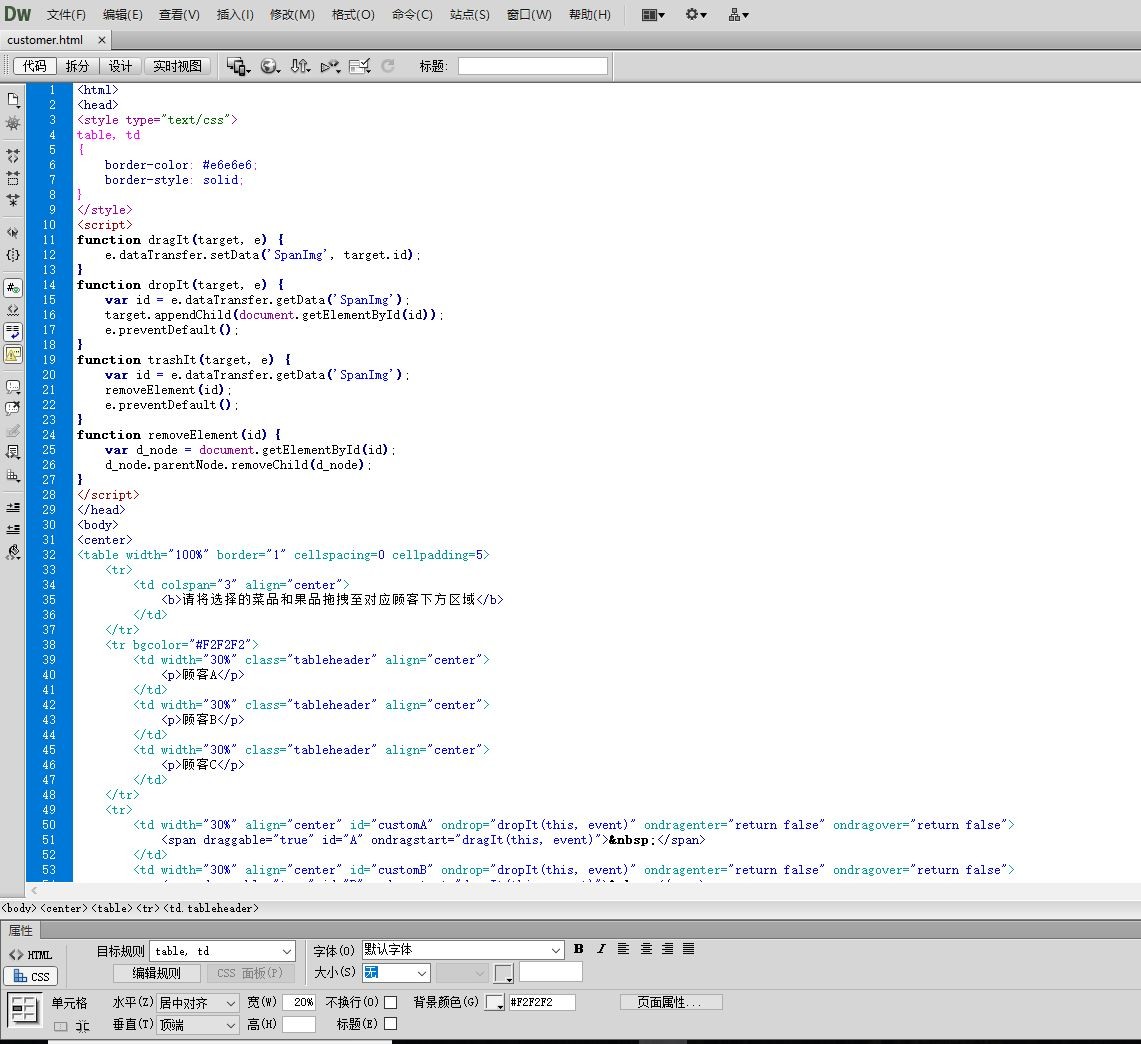Viewport: 1141px width, 1044px height.
Task: Open the text color swatch beside size
Action: (x=504, y=973)
